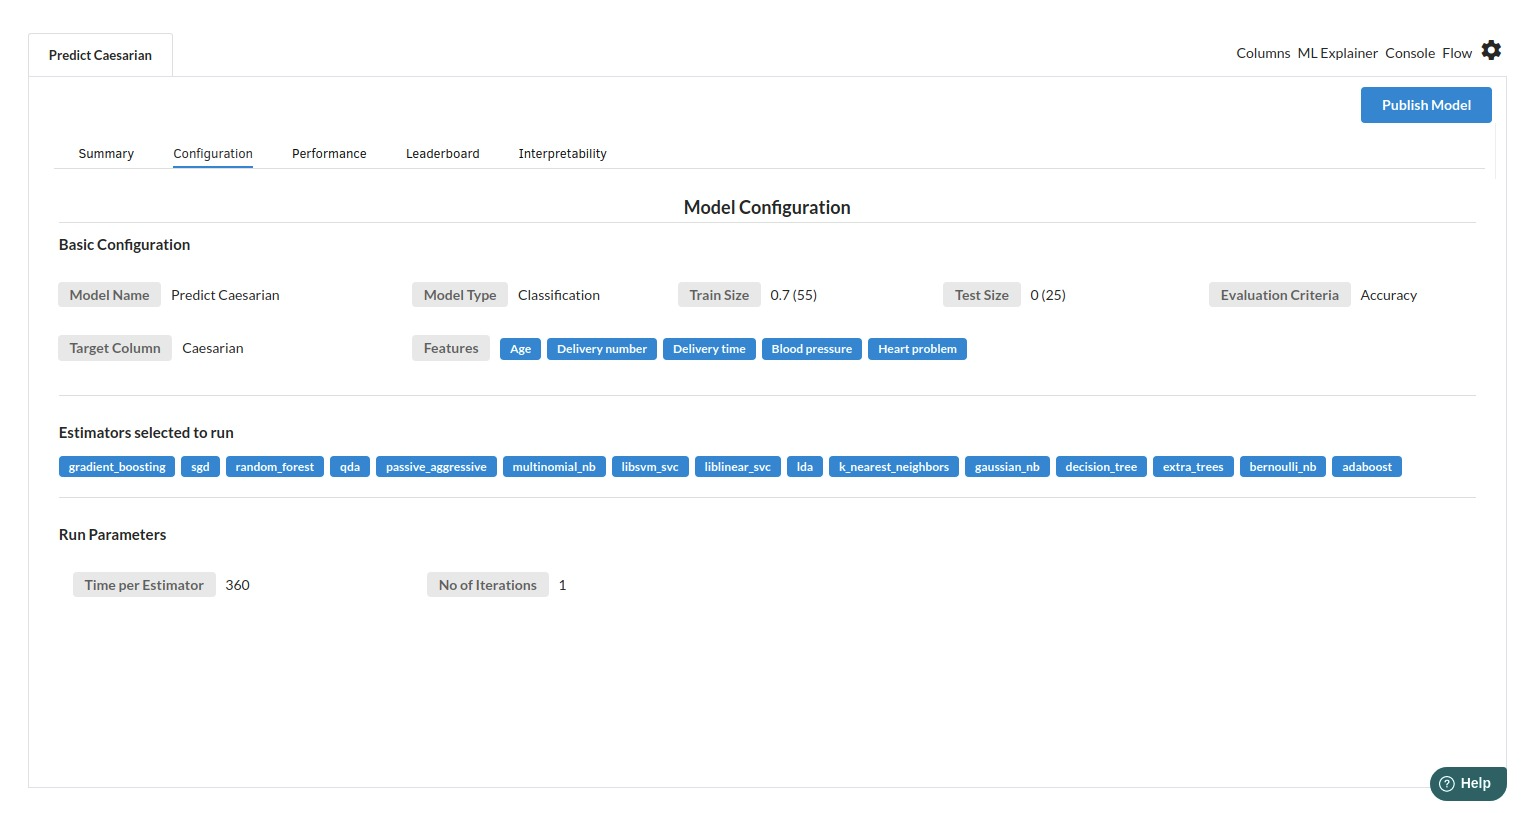
Task: Open the Interpretability tab
Action: (x=562, y=154)
